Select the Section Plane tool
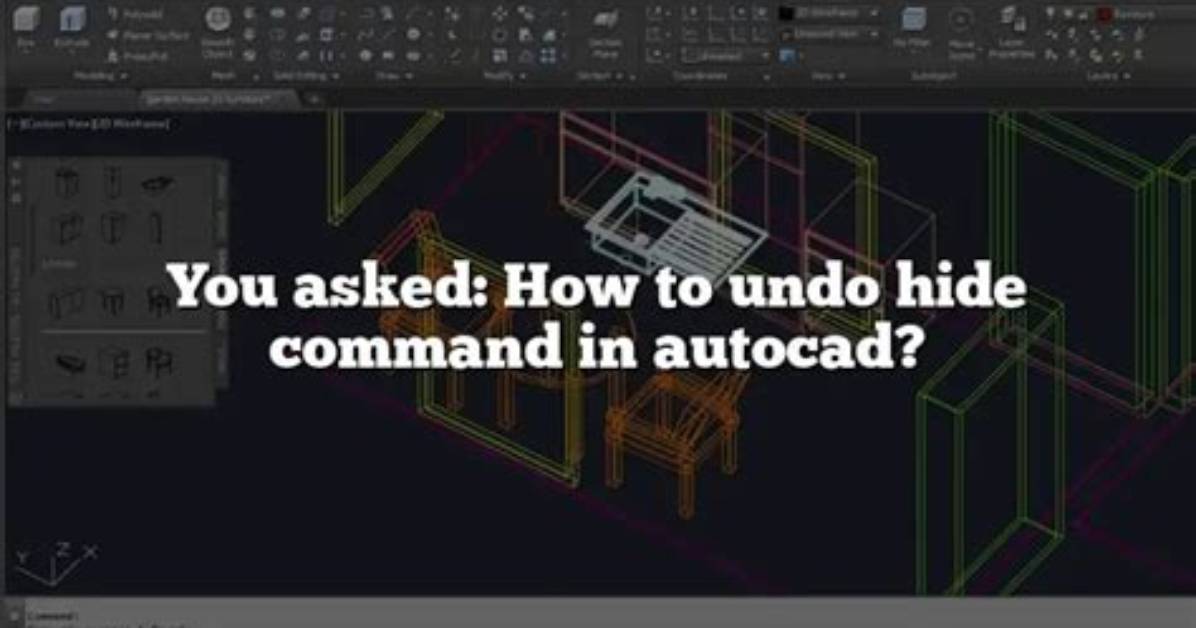This screenshot has height=628, width=1196. coord(606,31)
